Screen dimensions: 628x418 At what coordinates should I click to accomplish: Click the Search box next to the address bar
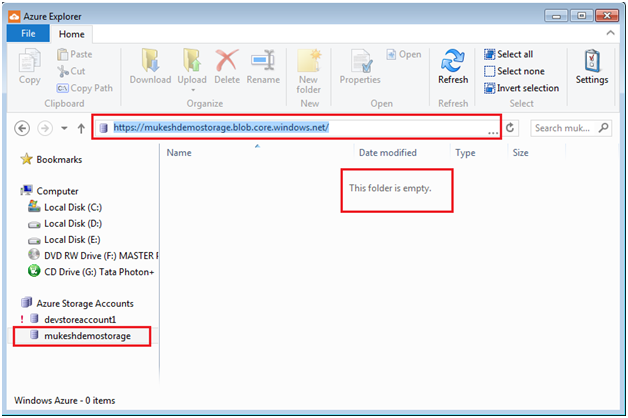[571, 128]
